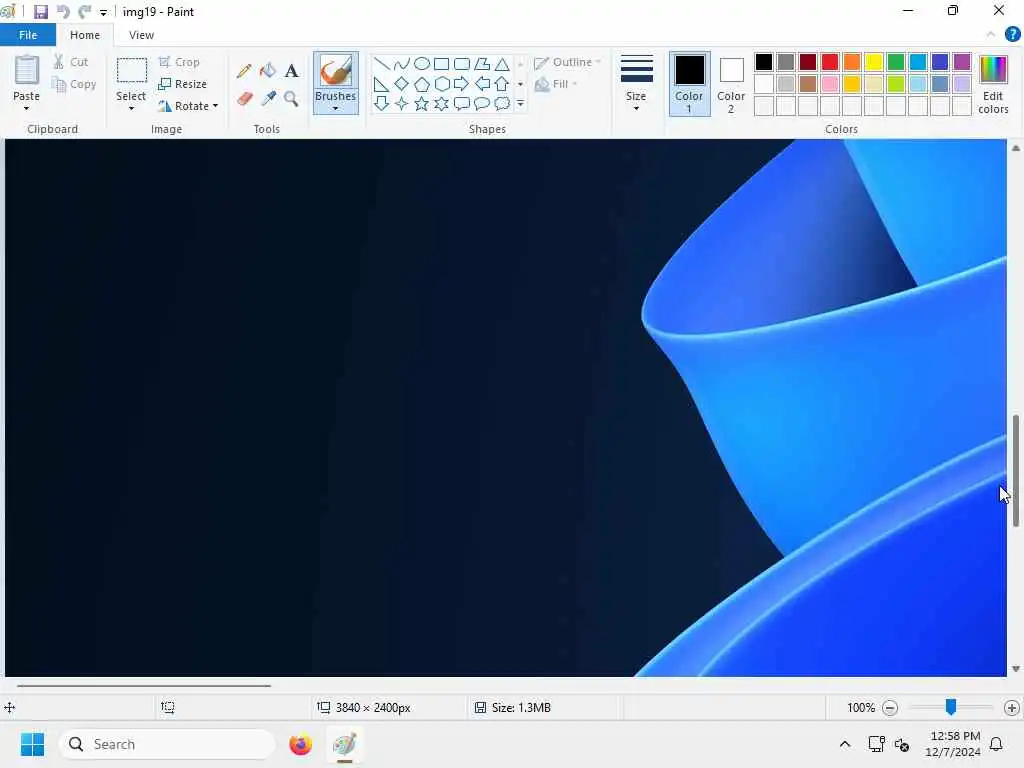The width and height of the screenshot is (1024, 768).
Task: Pick the yellow color swatch
Action: click(x=874, y=61)
